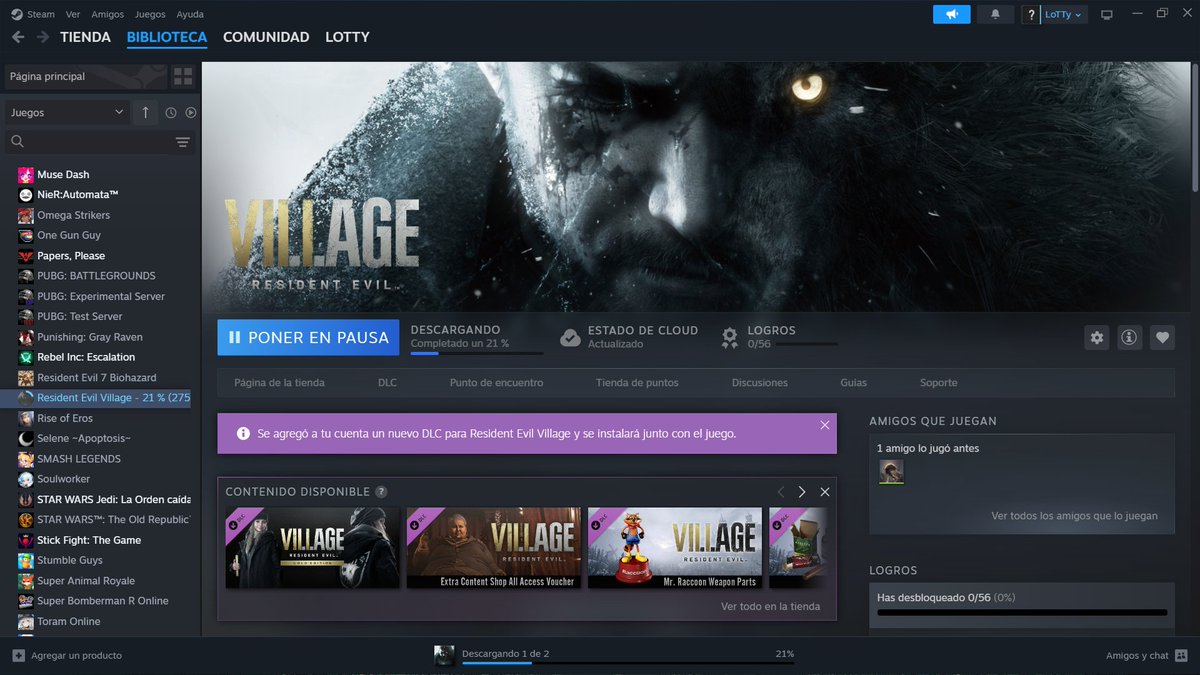Open the Steam menu
Viewport: 1200px width, 675px height.
point(41,14)
